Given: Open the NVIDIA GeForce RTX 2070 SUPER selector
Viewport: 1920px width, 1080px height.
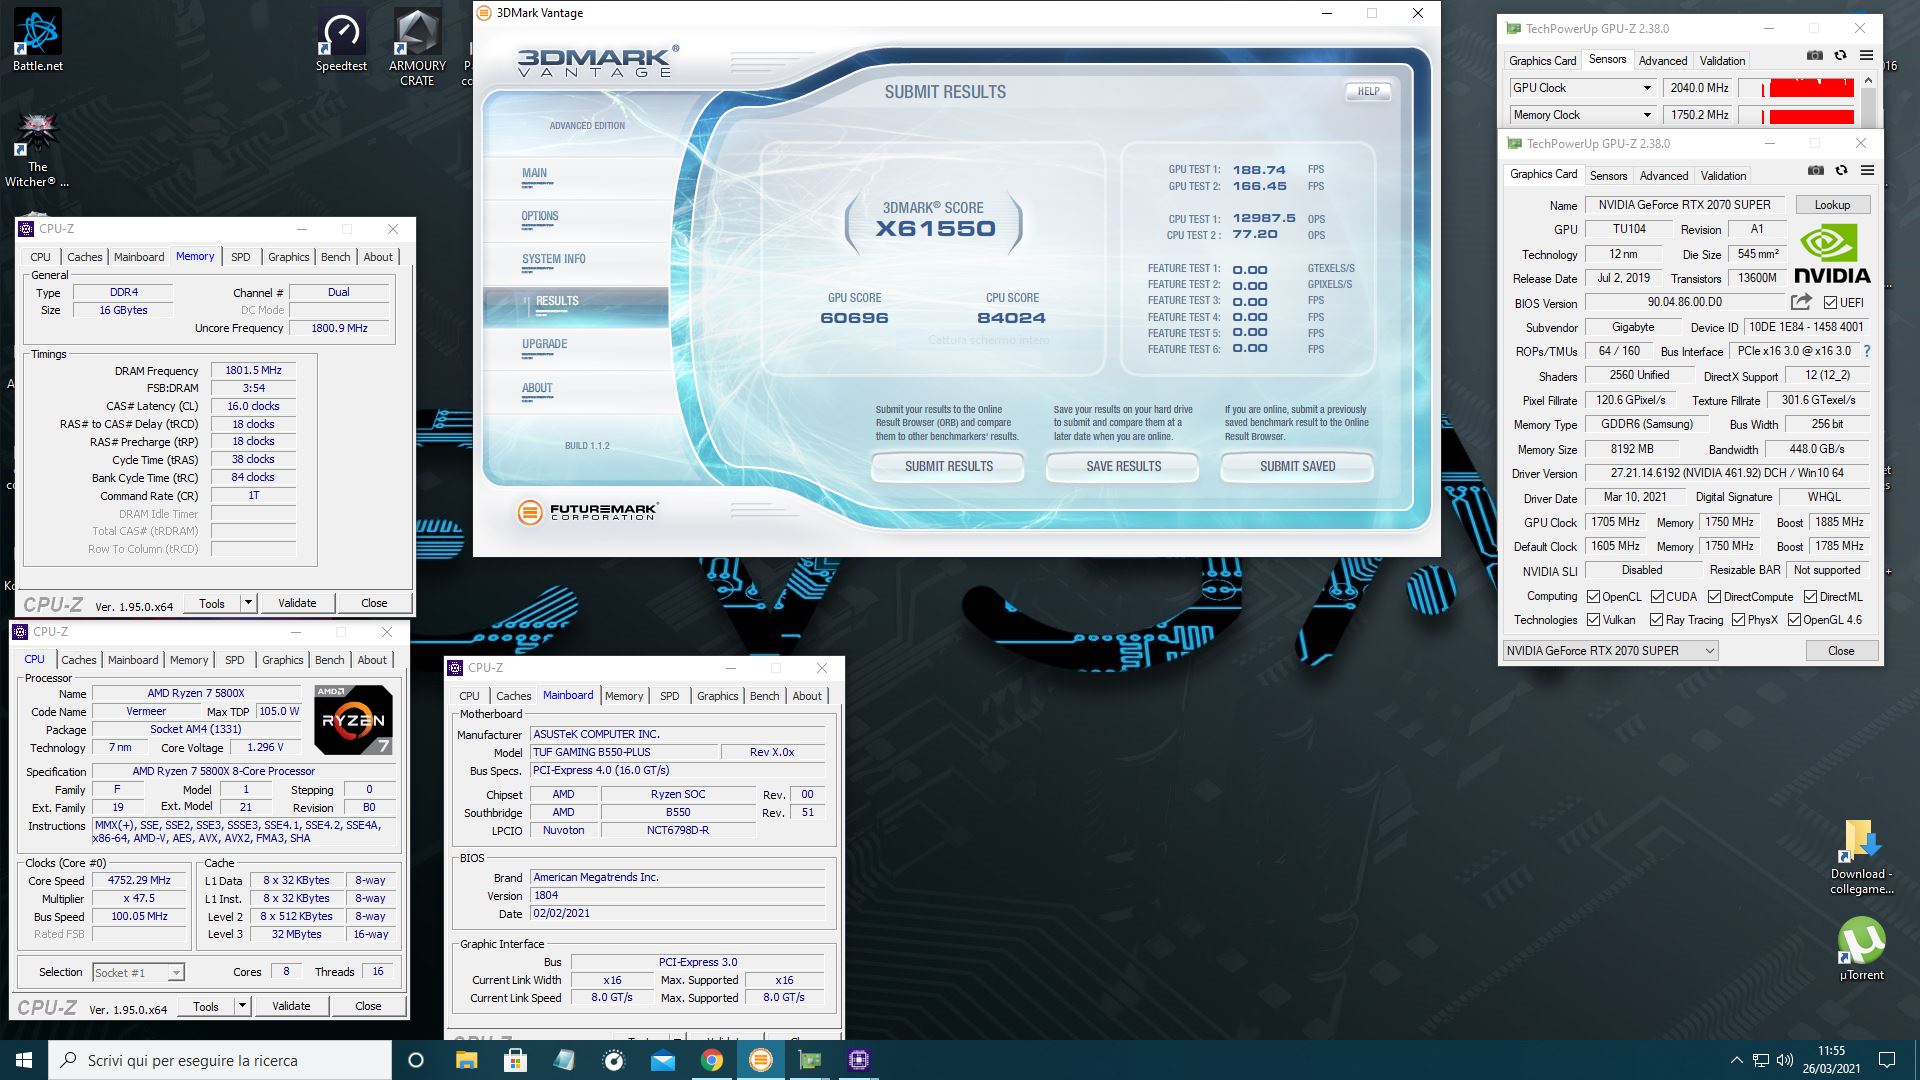Looking at the screenshot, I should pyautogui.click(x=1610, y=651).
